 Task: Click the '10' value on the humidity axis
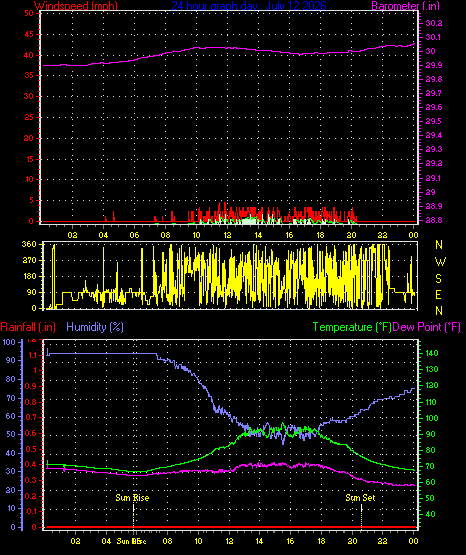pyautogui.click(x=11, y=509)
